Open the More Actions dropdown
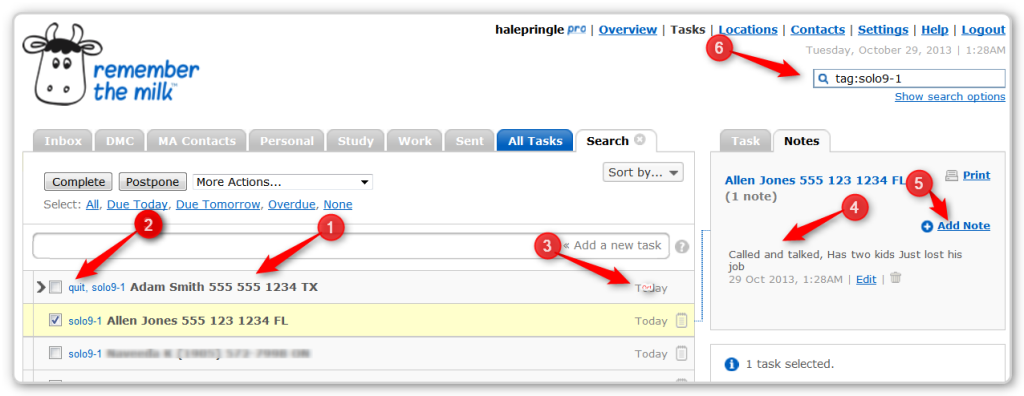 tap(282, 182)
